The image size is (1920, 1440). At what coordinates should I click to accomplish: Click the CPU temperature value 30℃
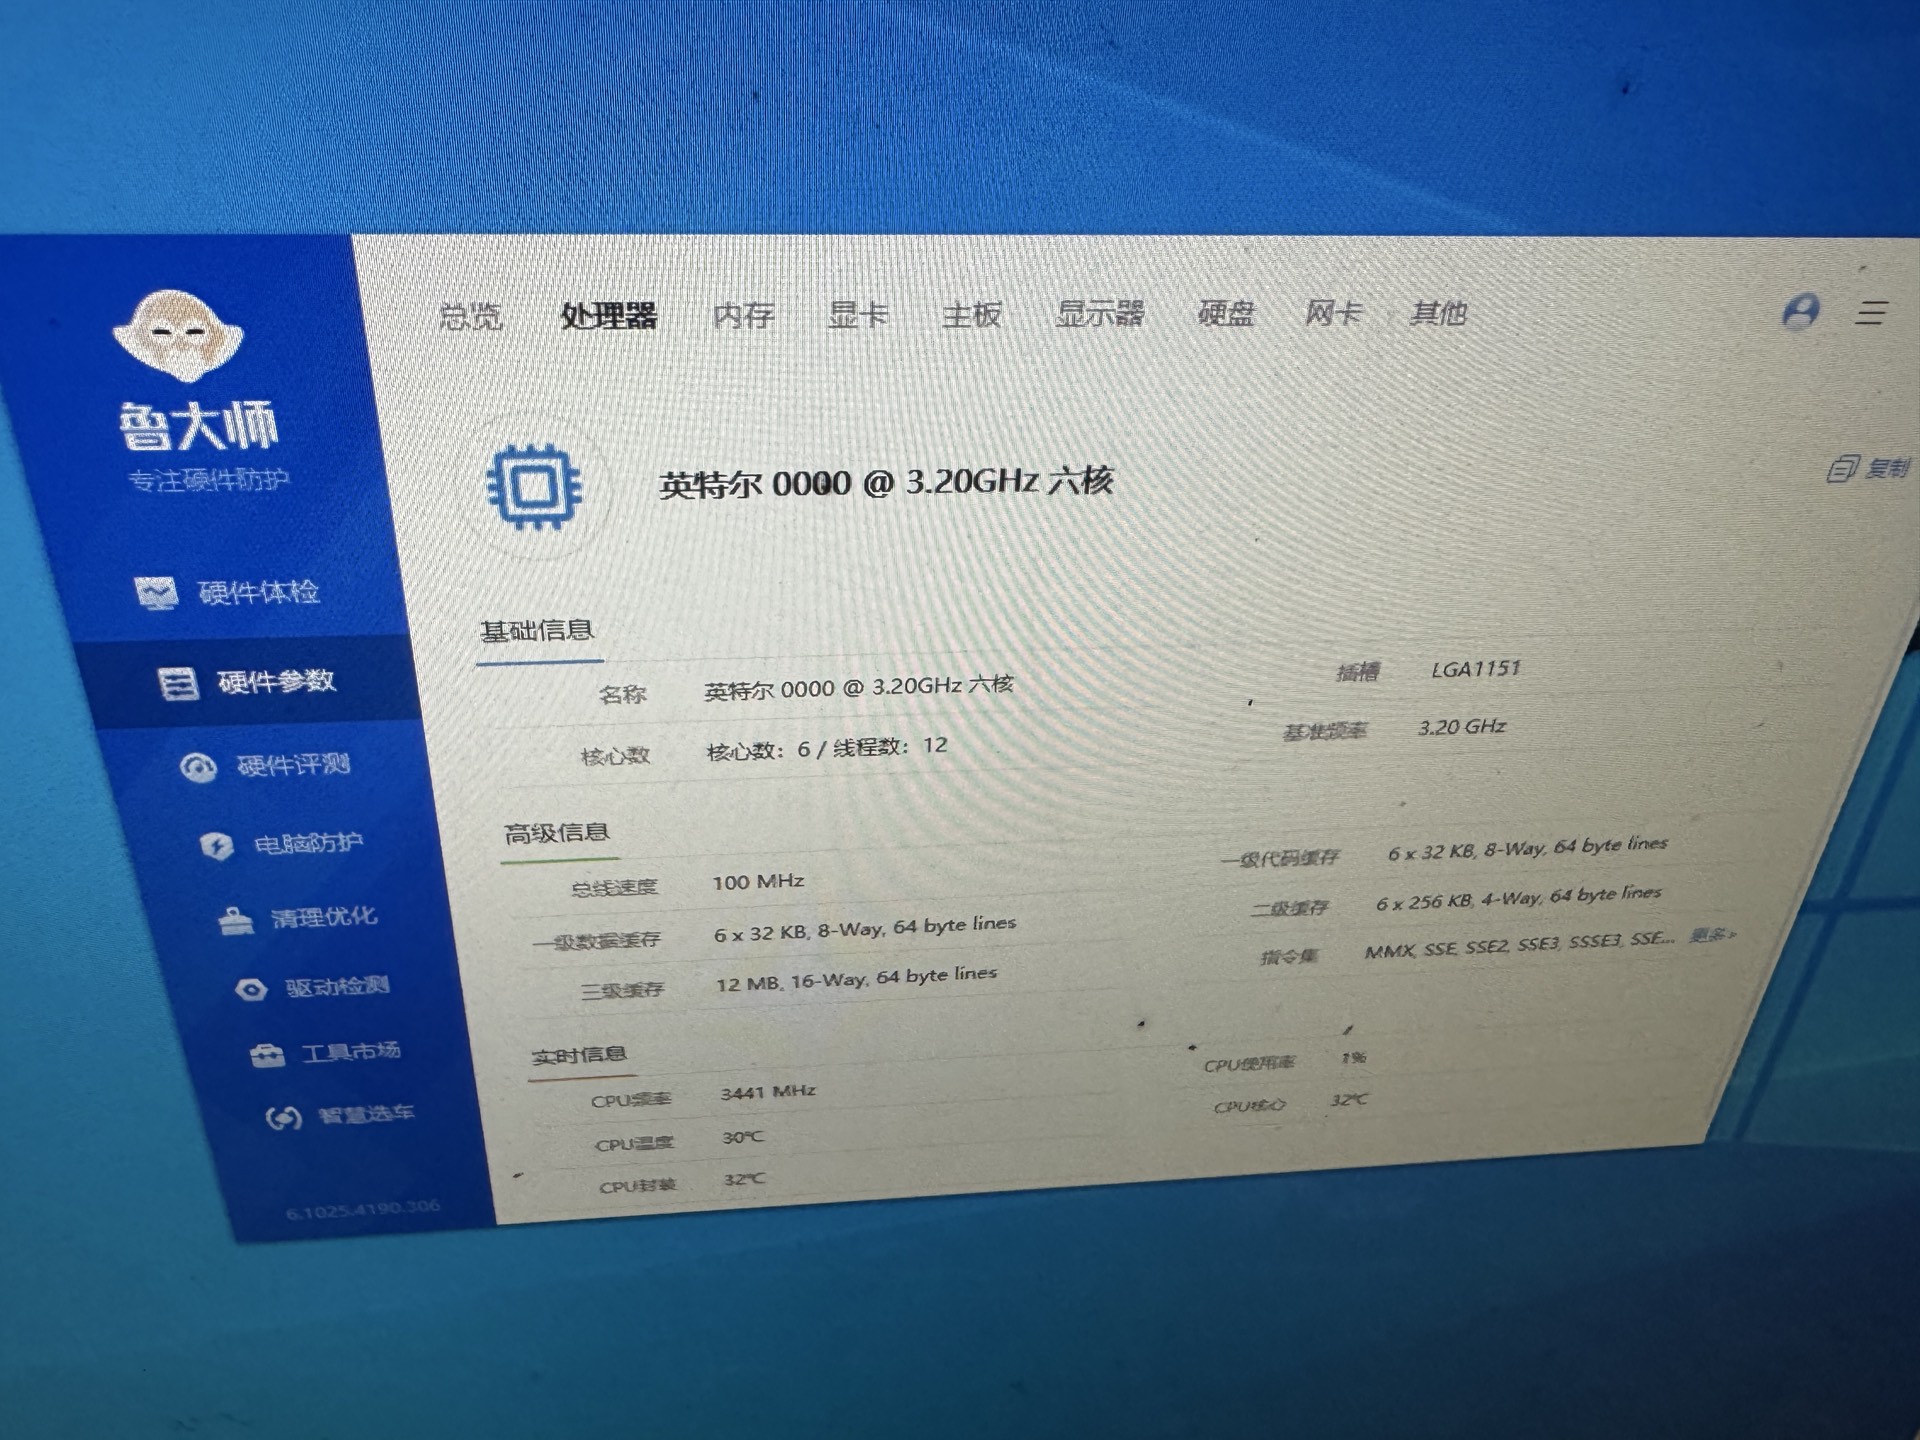[743, 1138]
